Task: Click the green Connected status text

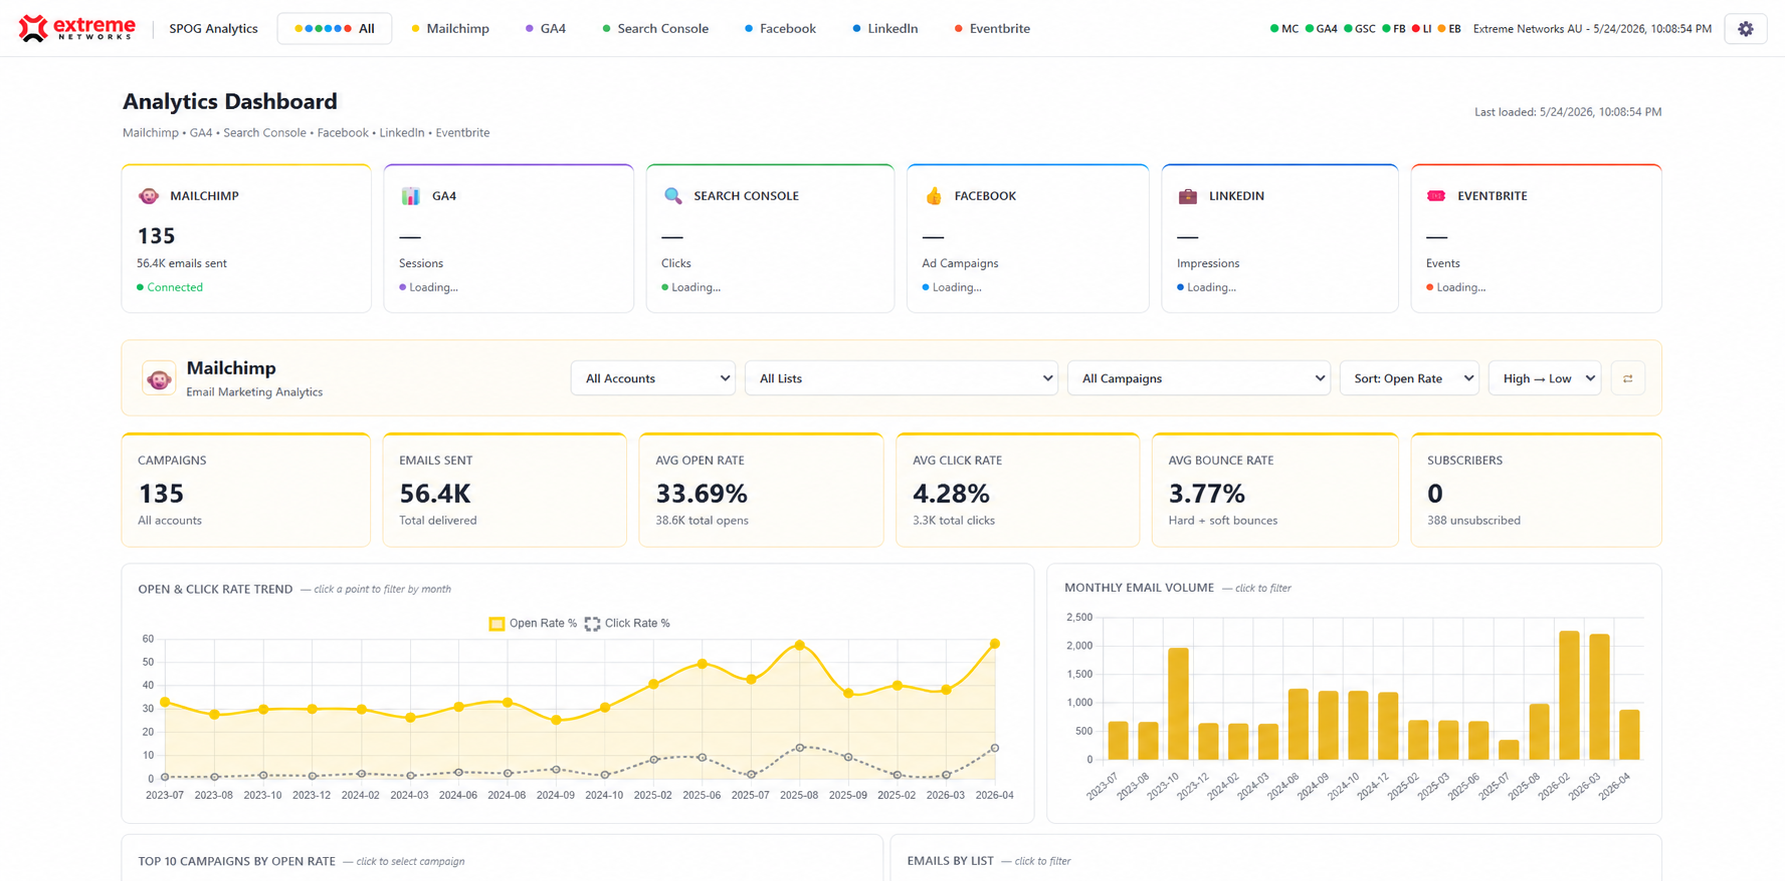Action: point(175,287)
